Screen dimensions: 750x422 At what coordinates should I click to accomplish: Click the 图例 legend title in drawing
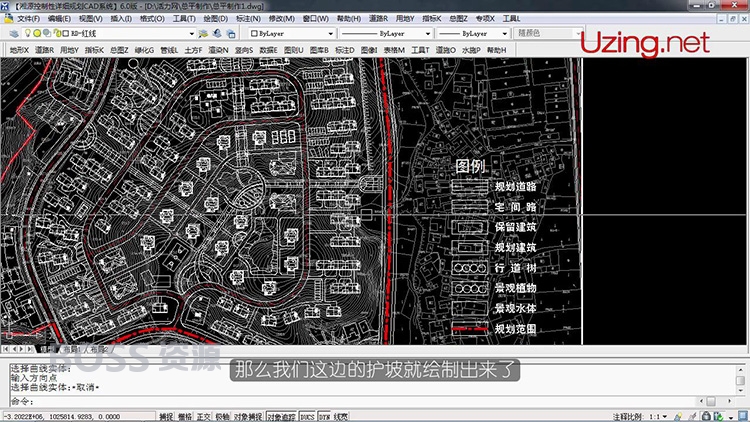coord(470,166)
